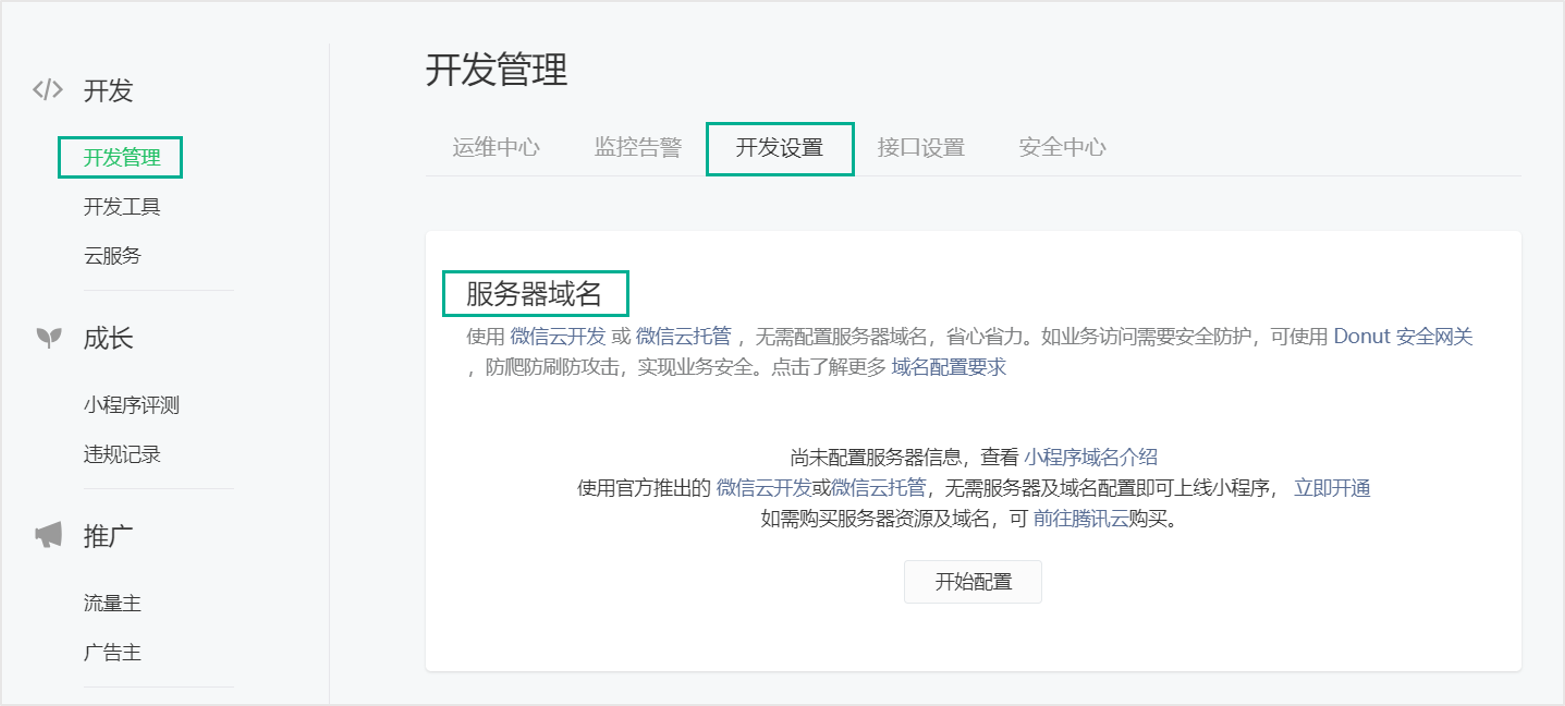Select the 开发设置 tab
This screenshot has height=706, width=1565.
pos(779,148)
